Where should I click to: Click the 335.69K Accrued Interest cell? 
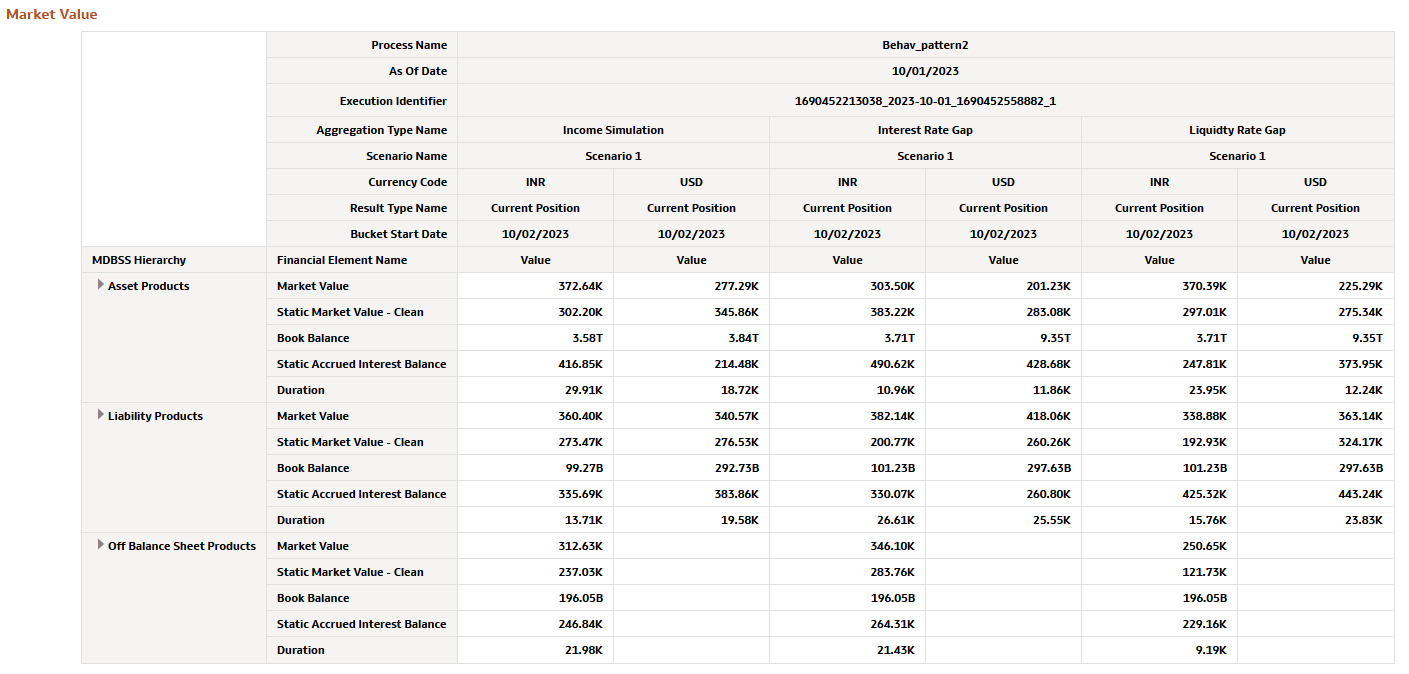(535, 494)
